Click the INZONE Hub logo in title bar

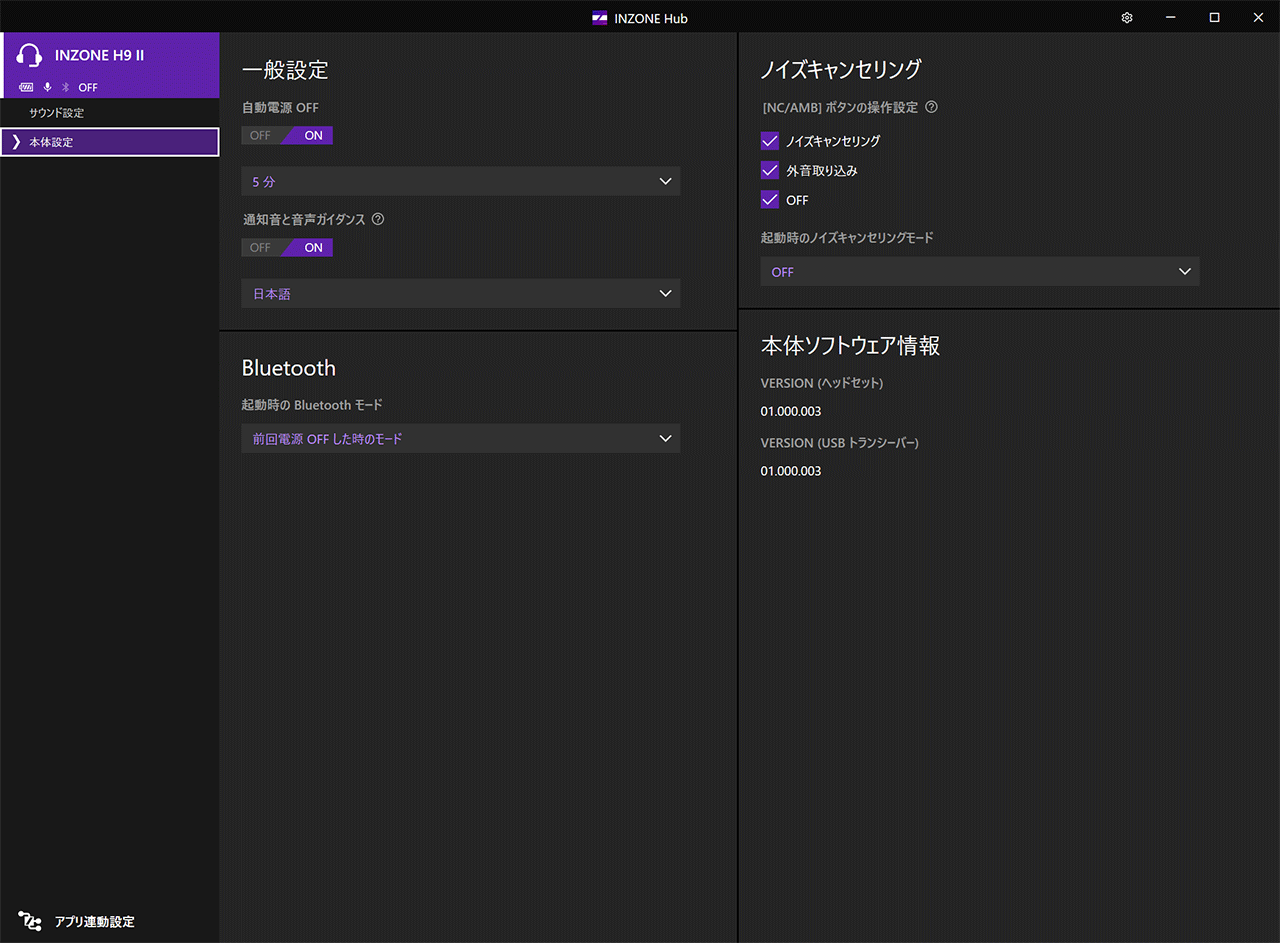(x=600, y=18)
